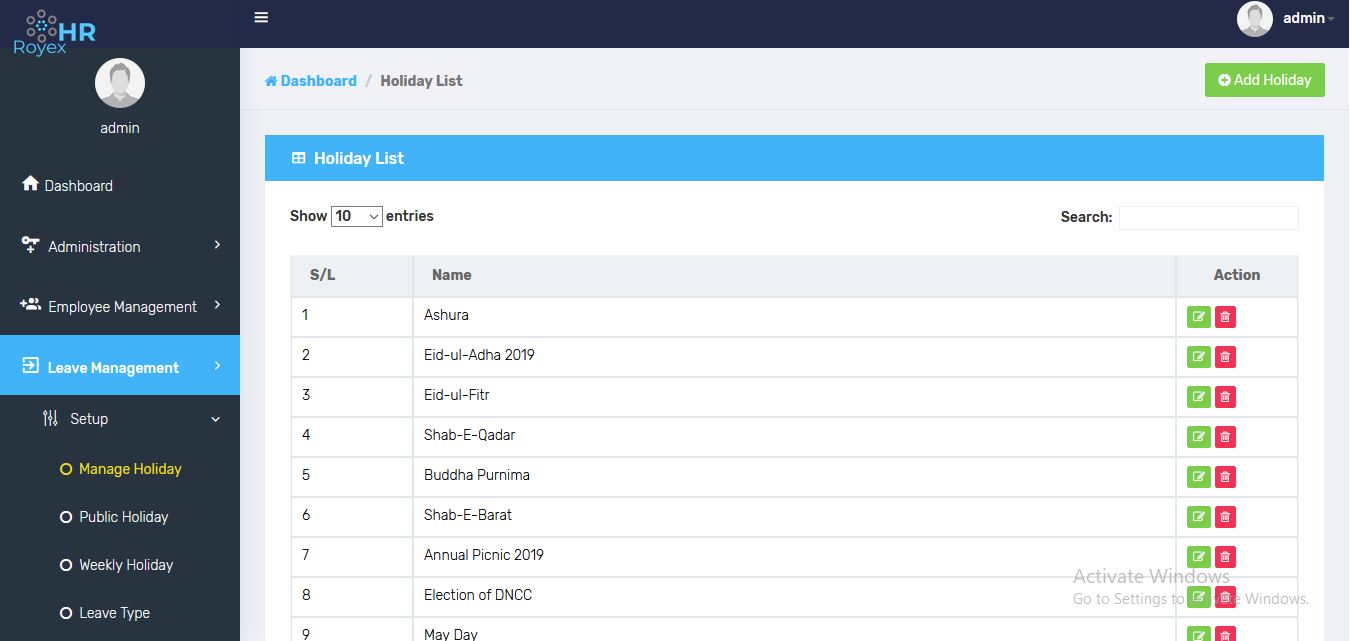Click trash icon for Buddha Purnima
1350x641 pixels.
pyautogui.click(x=1225, y=477)
